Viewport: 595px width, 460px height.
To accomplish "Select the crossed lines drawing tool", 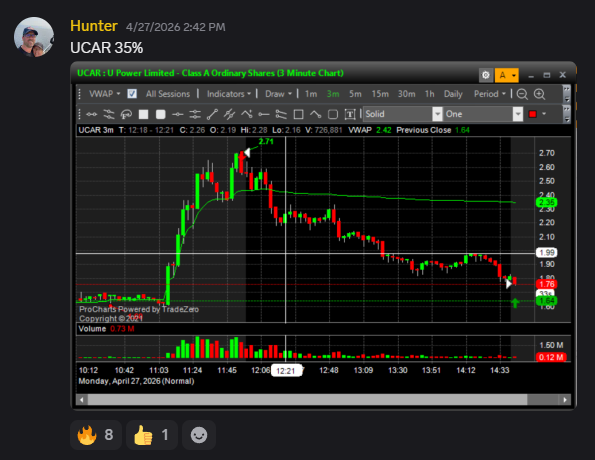I will [109, 114].
